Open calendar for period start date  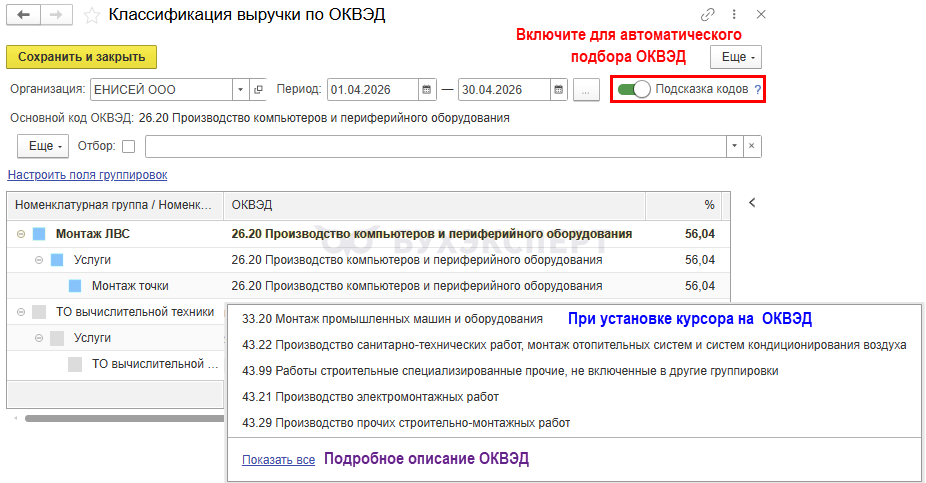click(428, 89)
